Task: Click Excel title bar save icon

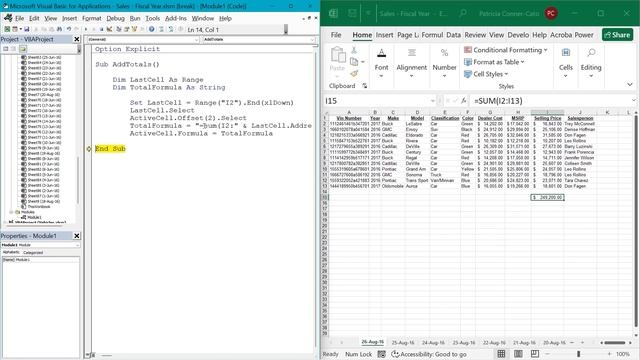Action: [352, 13]
